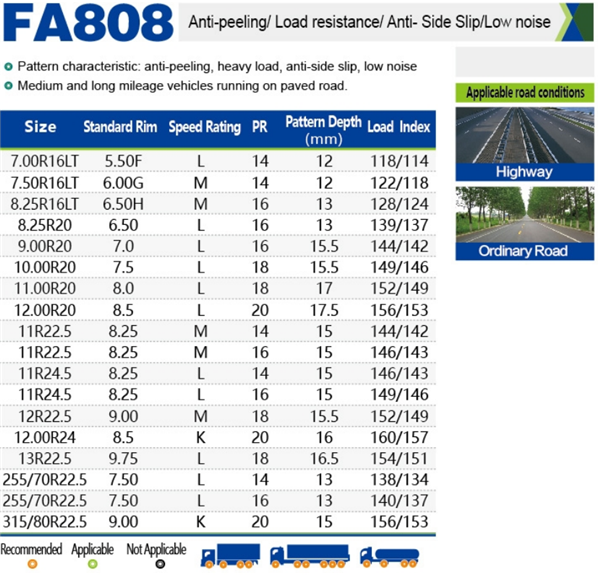The image size is (600, 575).
Task: Click the blue-green chevron logo in banner
Action: (576, 22)
